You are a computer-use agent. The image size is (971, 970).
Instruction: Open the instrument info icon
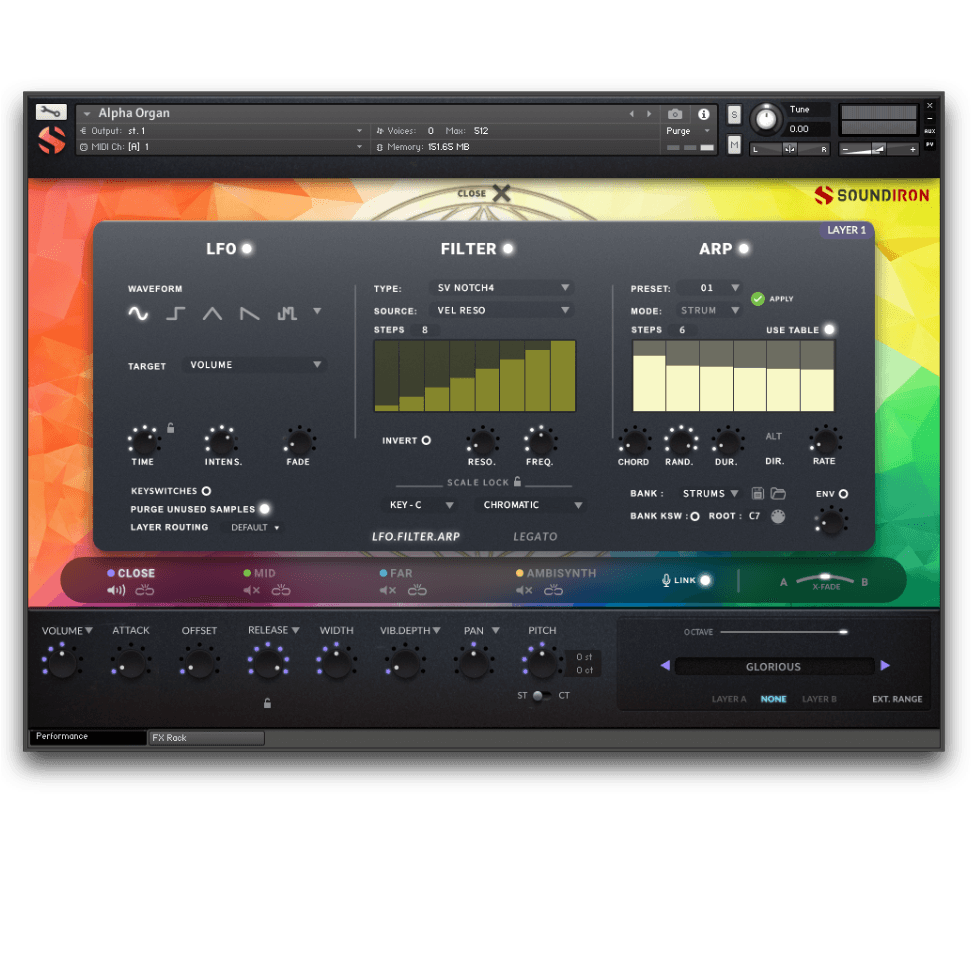pos(703,114)
